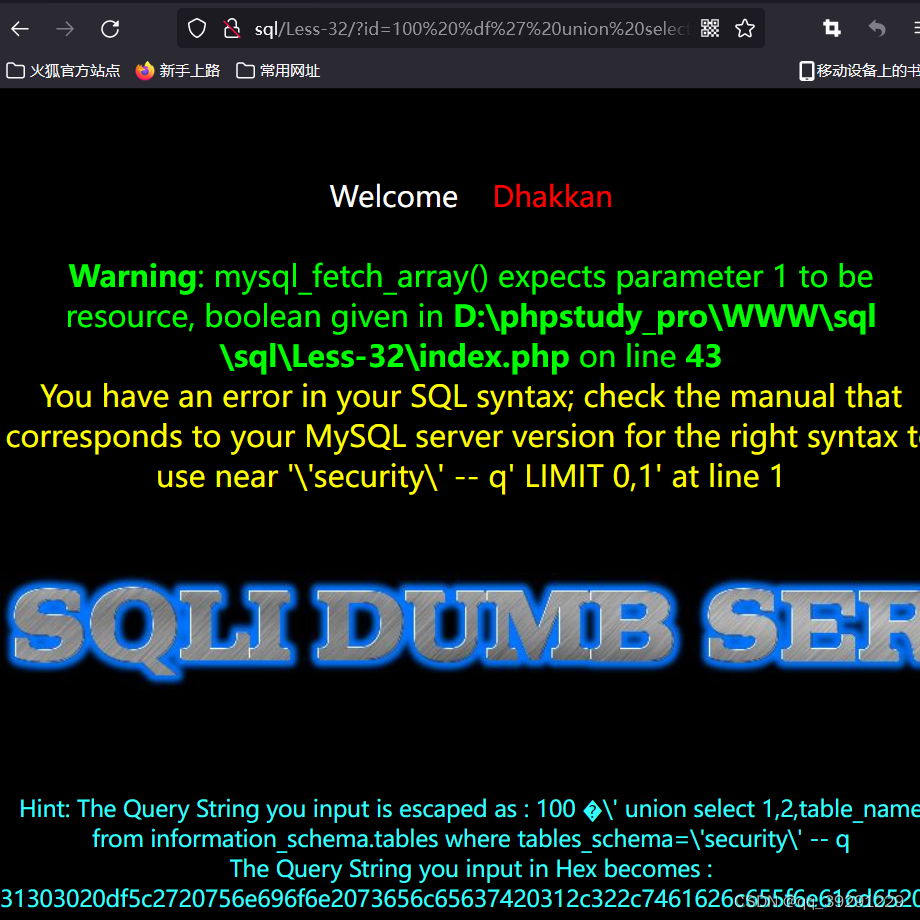Click the crop screenshot icon
The height and width of the screenshot is (920, 920).
coord(831,28)
